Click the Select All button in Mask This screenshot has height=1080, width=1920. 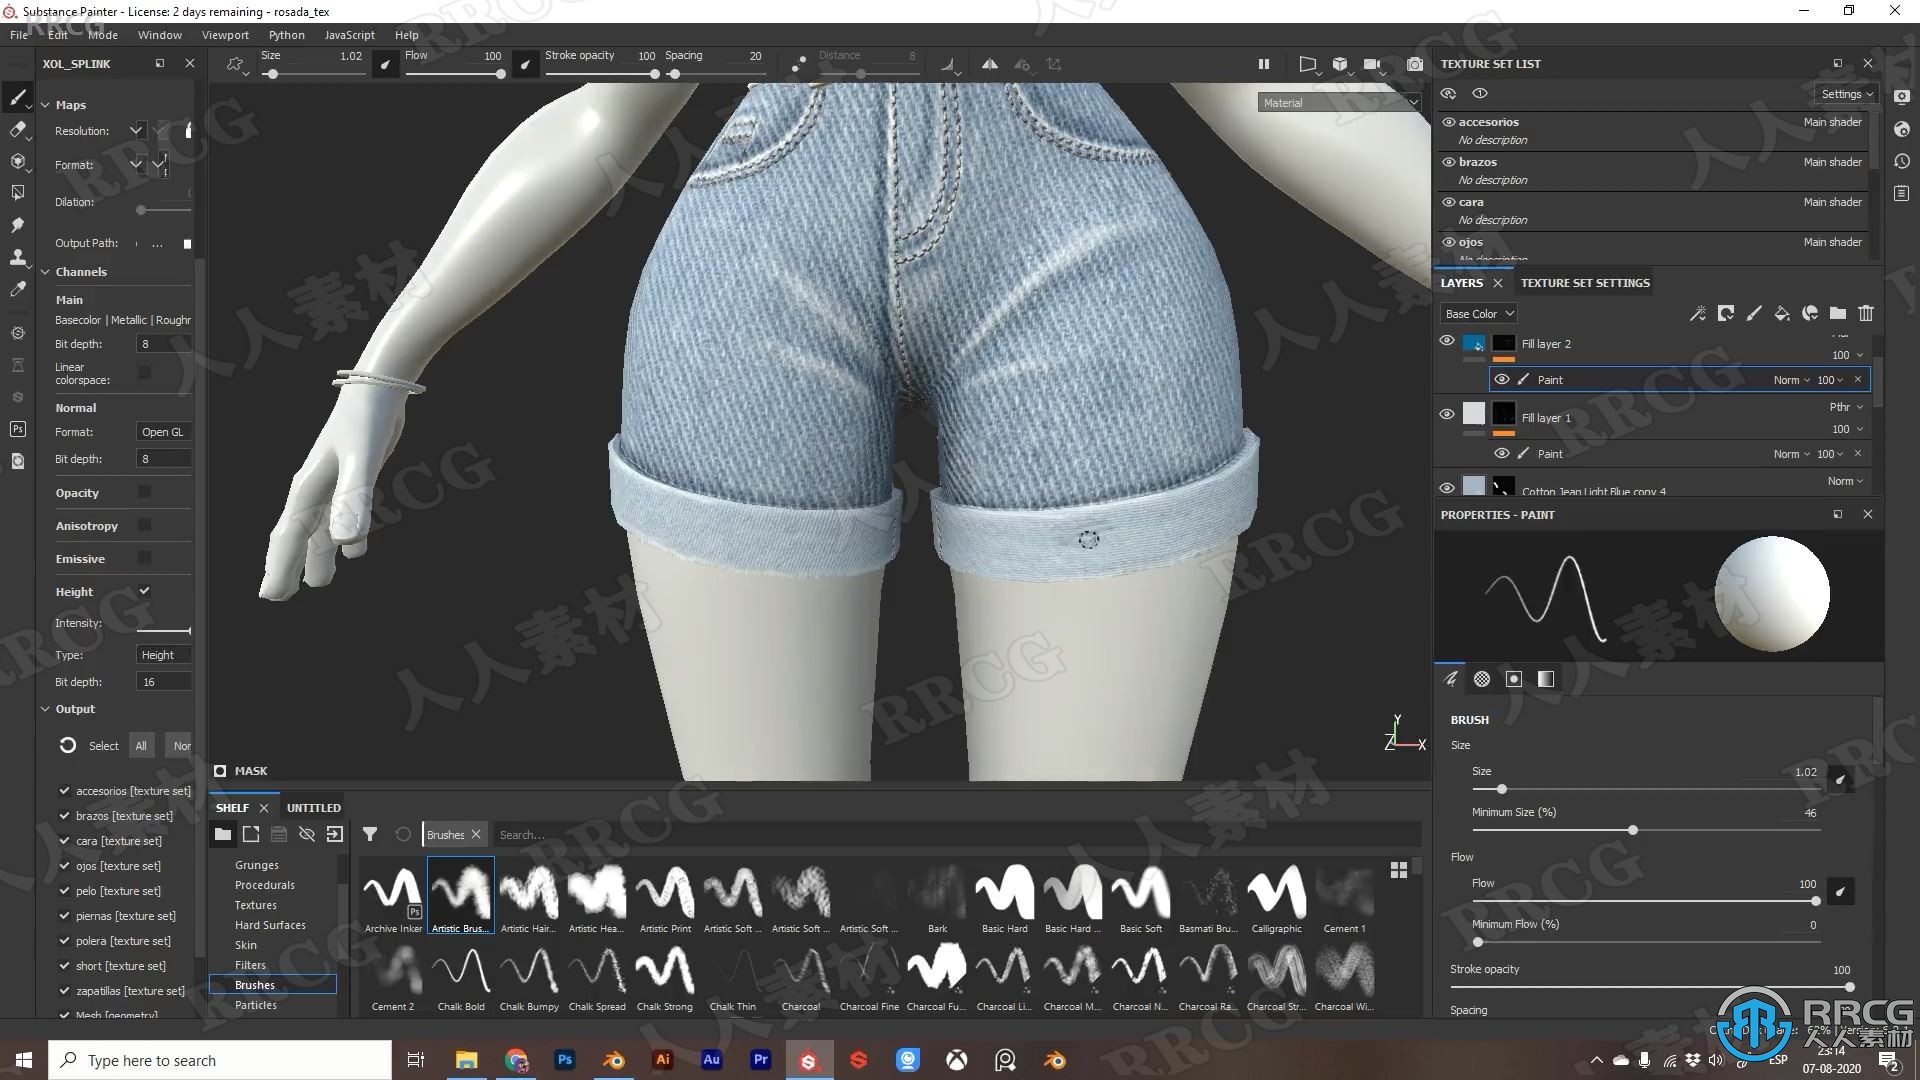[141, 745]
